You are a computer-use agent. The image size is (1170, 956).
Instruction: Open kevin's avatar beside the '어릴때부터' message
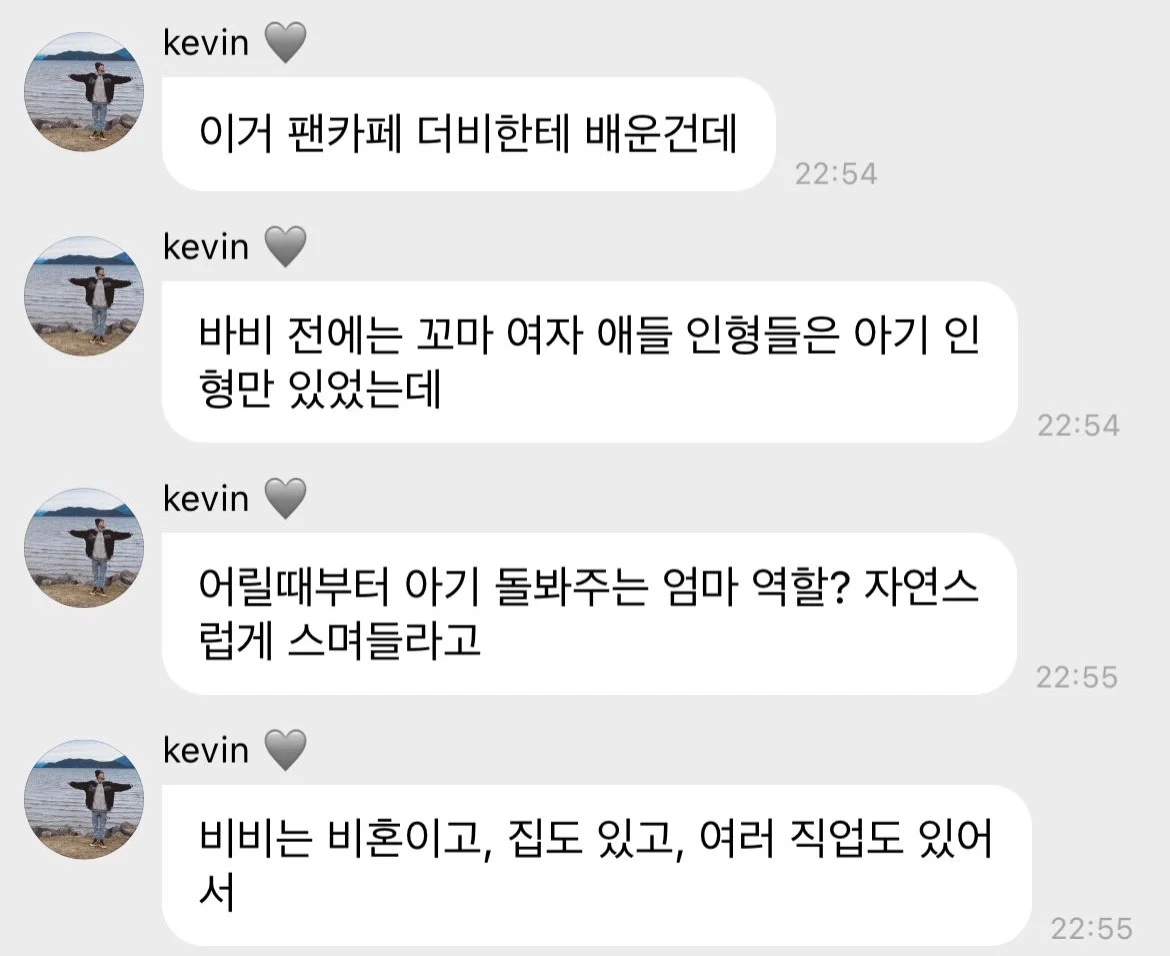[84, 549]
